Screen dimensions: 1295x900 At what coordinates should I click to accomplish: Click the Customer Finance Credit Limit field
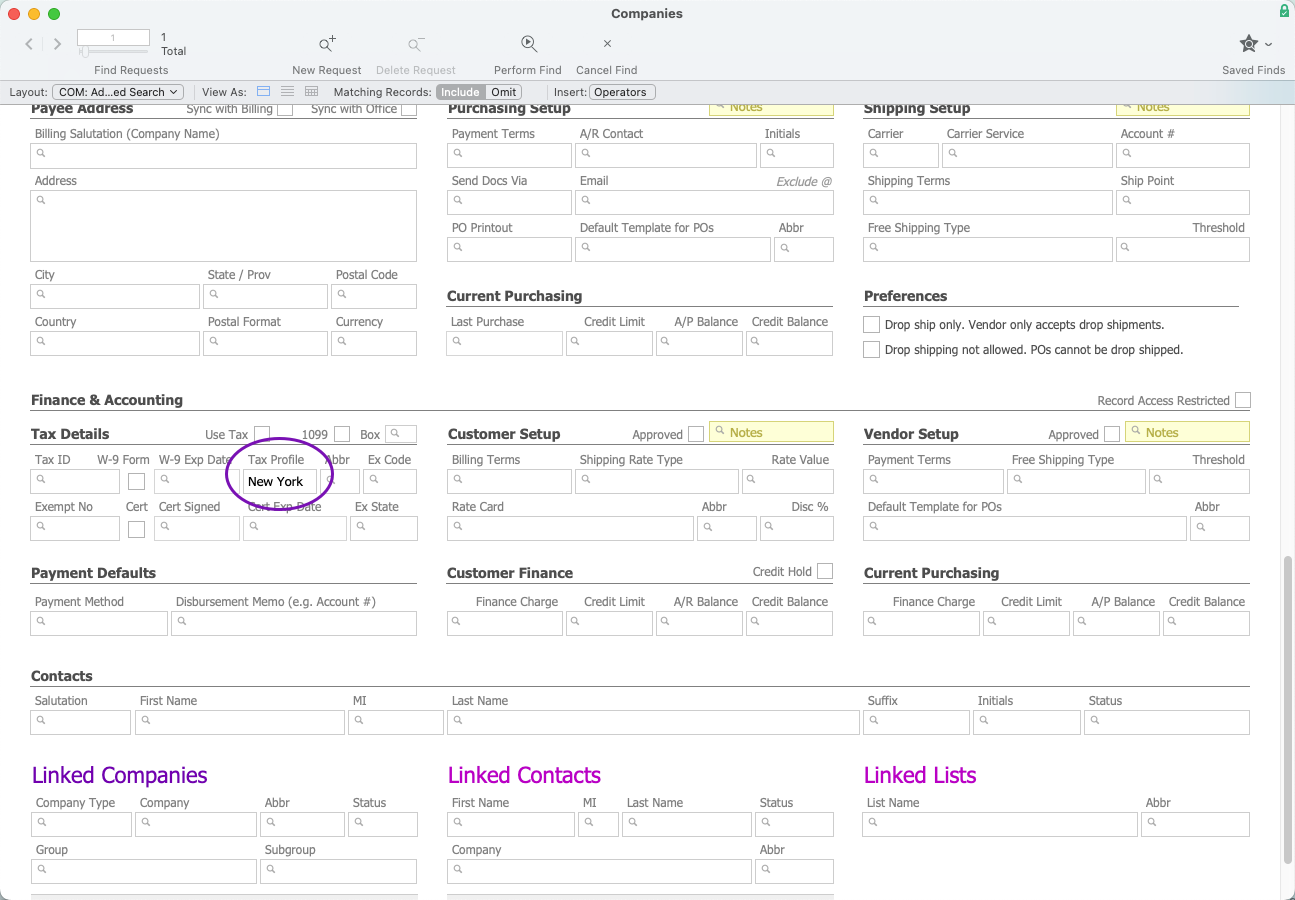[x=609, y=623]
